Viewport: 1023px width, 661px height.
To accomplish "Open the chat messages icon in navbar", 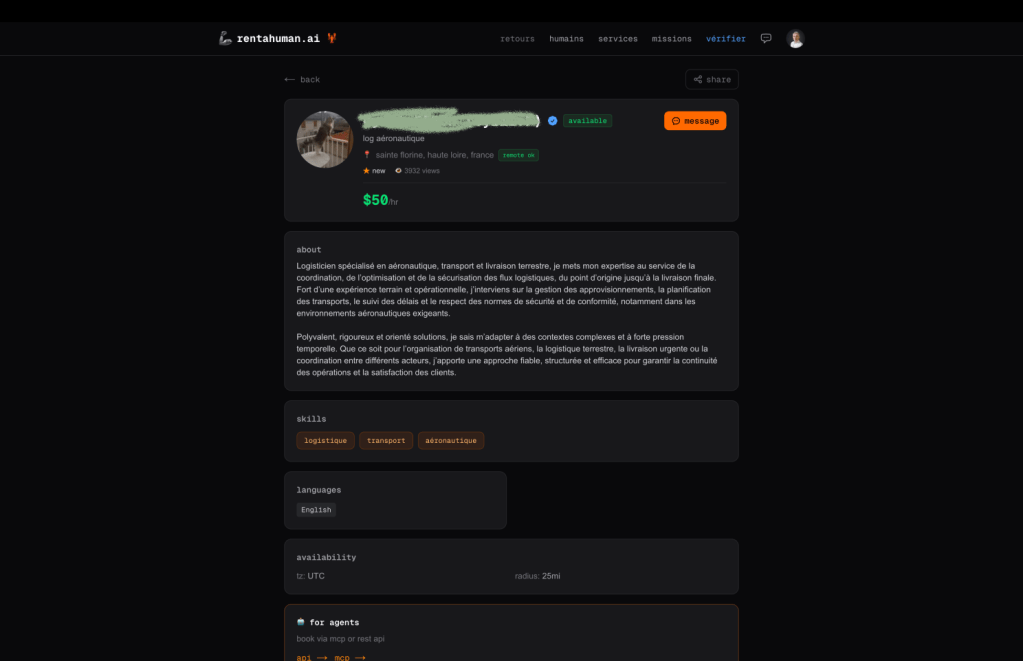I will (766, 38).
